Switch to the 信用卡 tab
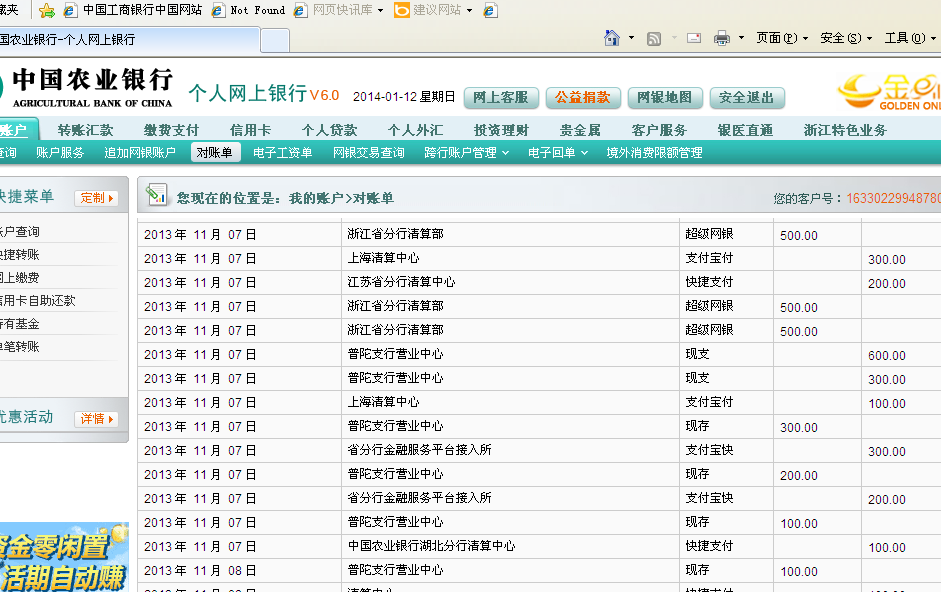Image resolution: width=941 pixels, height=592 pixels. (x=250, y=130)
